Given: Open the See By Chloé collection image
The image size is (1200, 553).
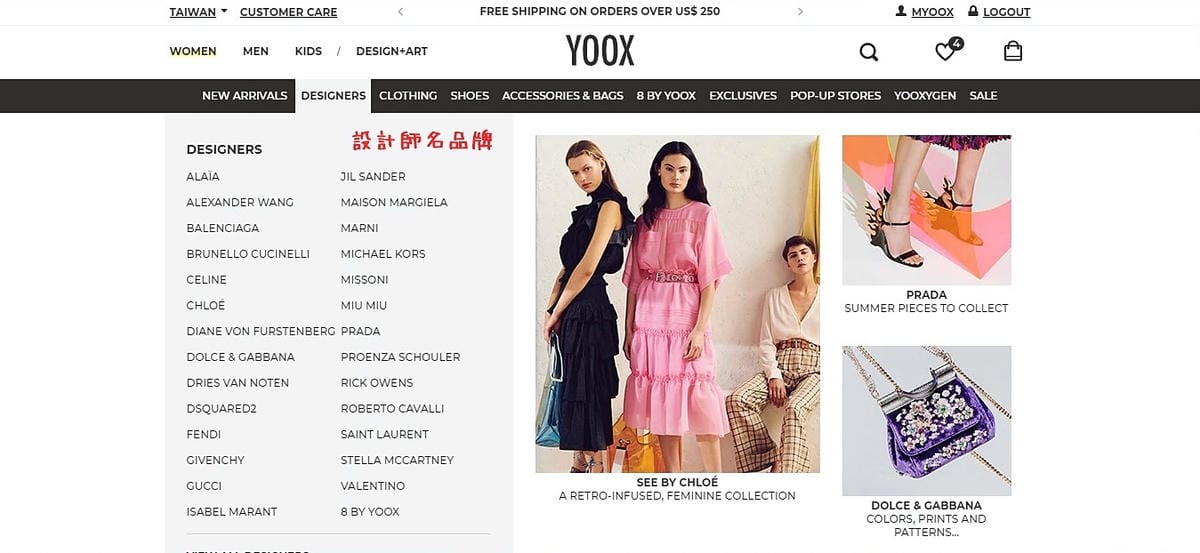Looking at the screenshot, I should point(677,304).
